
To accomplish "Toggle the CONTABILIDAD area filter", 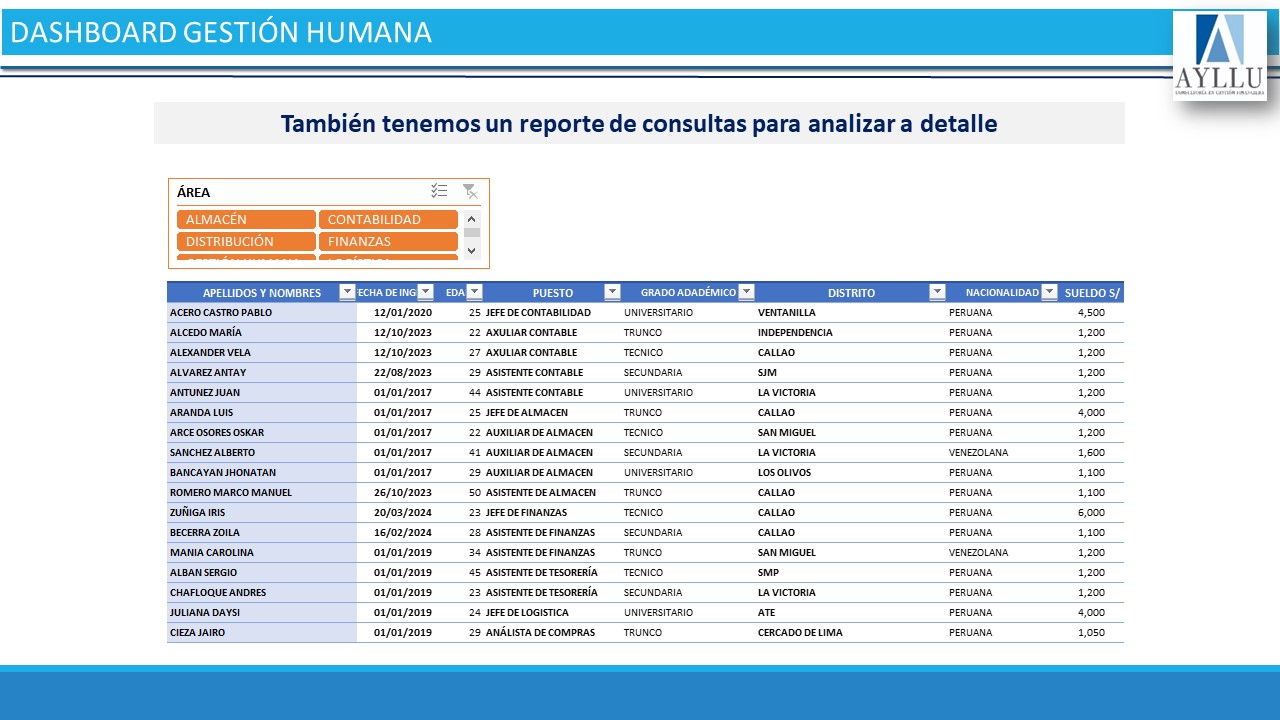I will 388,220.
